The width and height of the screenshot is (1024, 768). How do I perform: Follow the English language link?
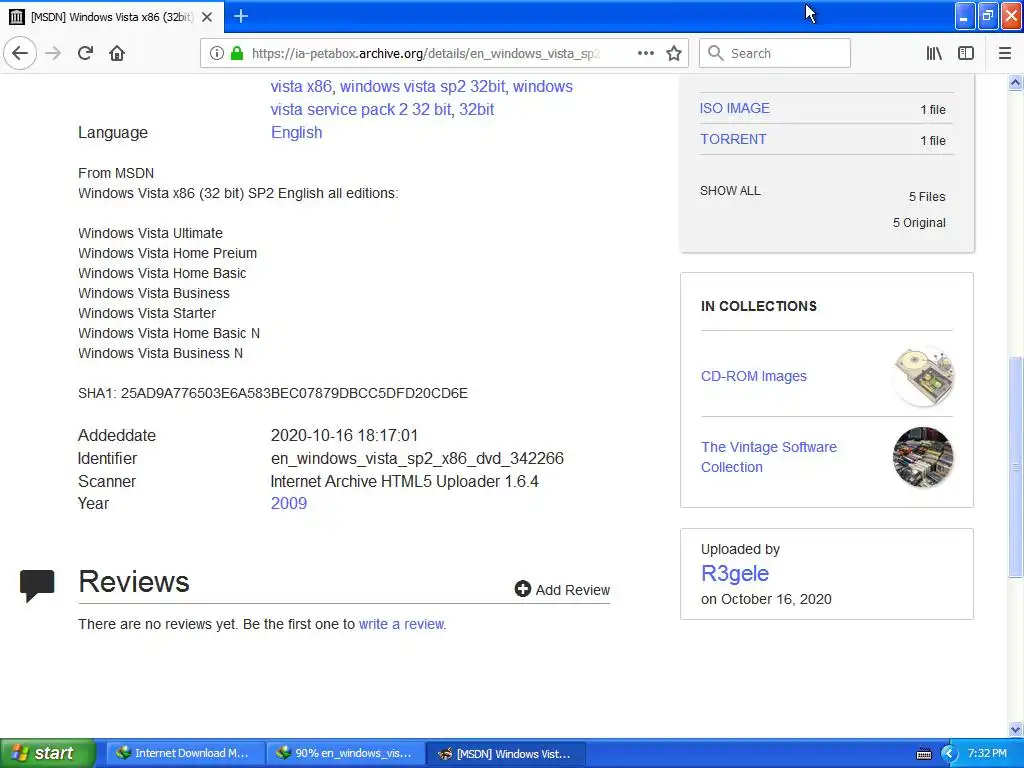pos(296,133)
